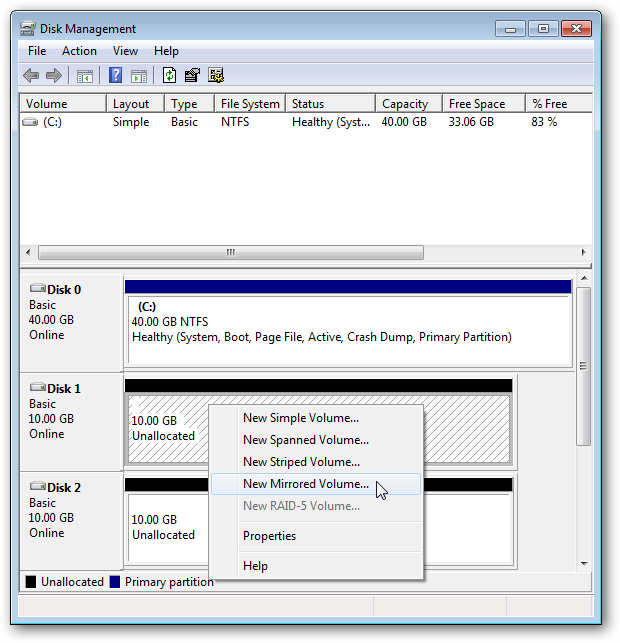
Task: Click the volume list horizontal scrollbar thumb
Action: click(231, 252)
